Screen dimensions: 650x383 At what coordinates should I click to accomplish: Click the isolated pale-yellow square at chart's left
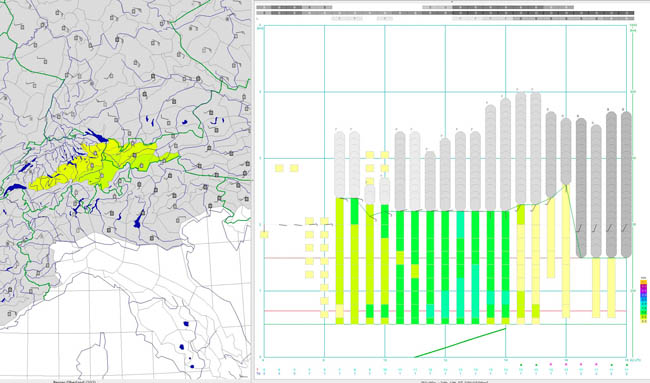[264, 235]
